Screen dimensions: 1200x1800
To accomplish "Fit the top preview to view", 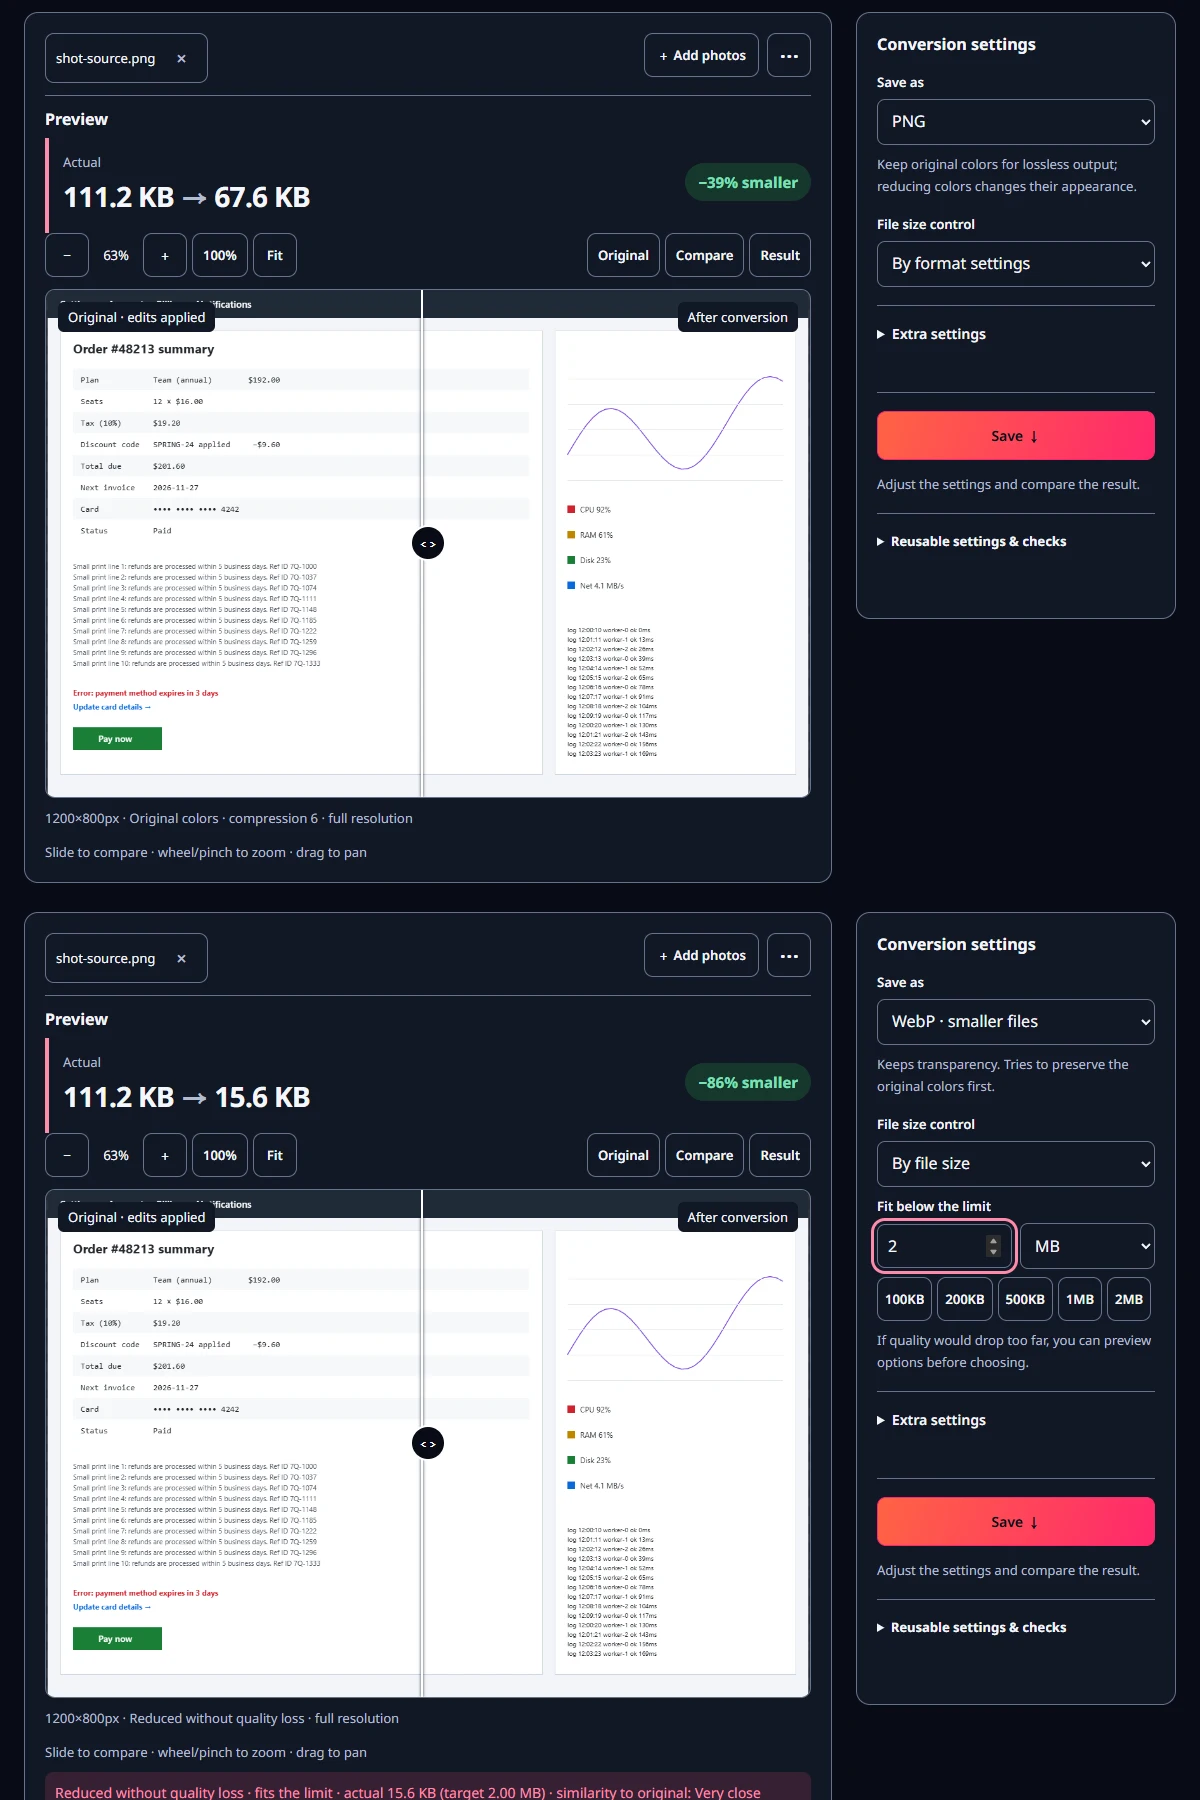I will [275, 256].
